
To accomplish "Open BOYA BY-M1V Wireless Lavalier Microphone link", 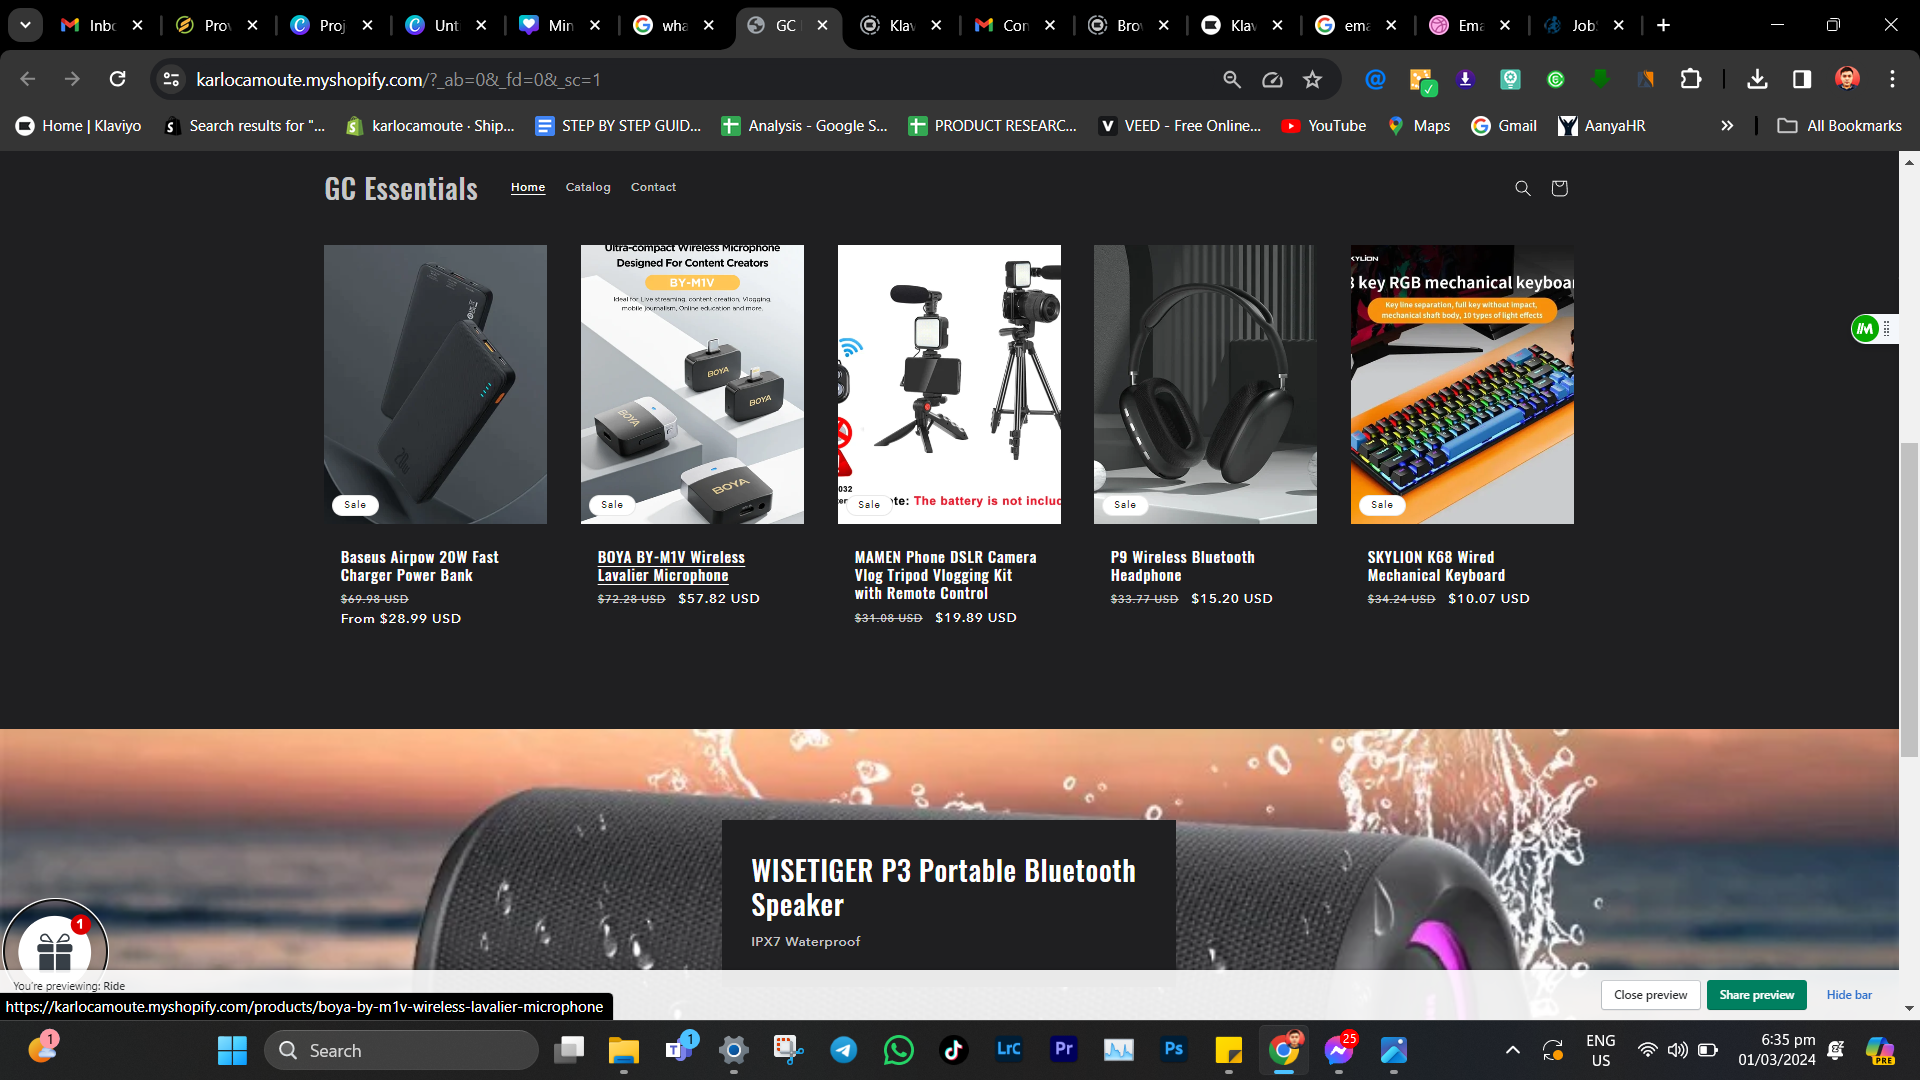I will coord(671,566).
